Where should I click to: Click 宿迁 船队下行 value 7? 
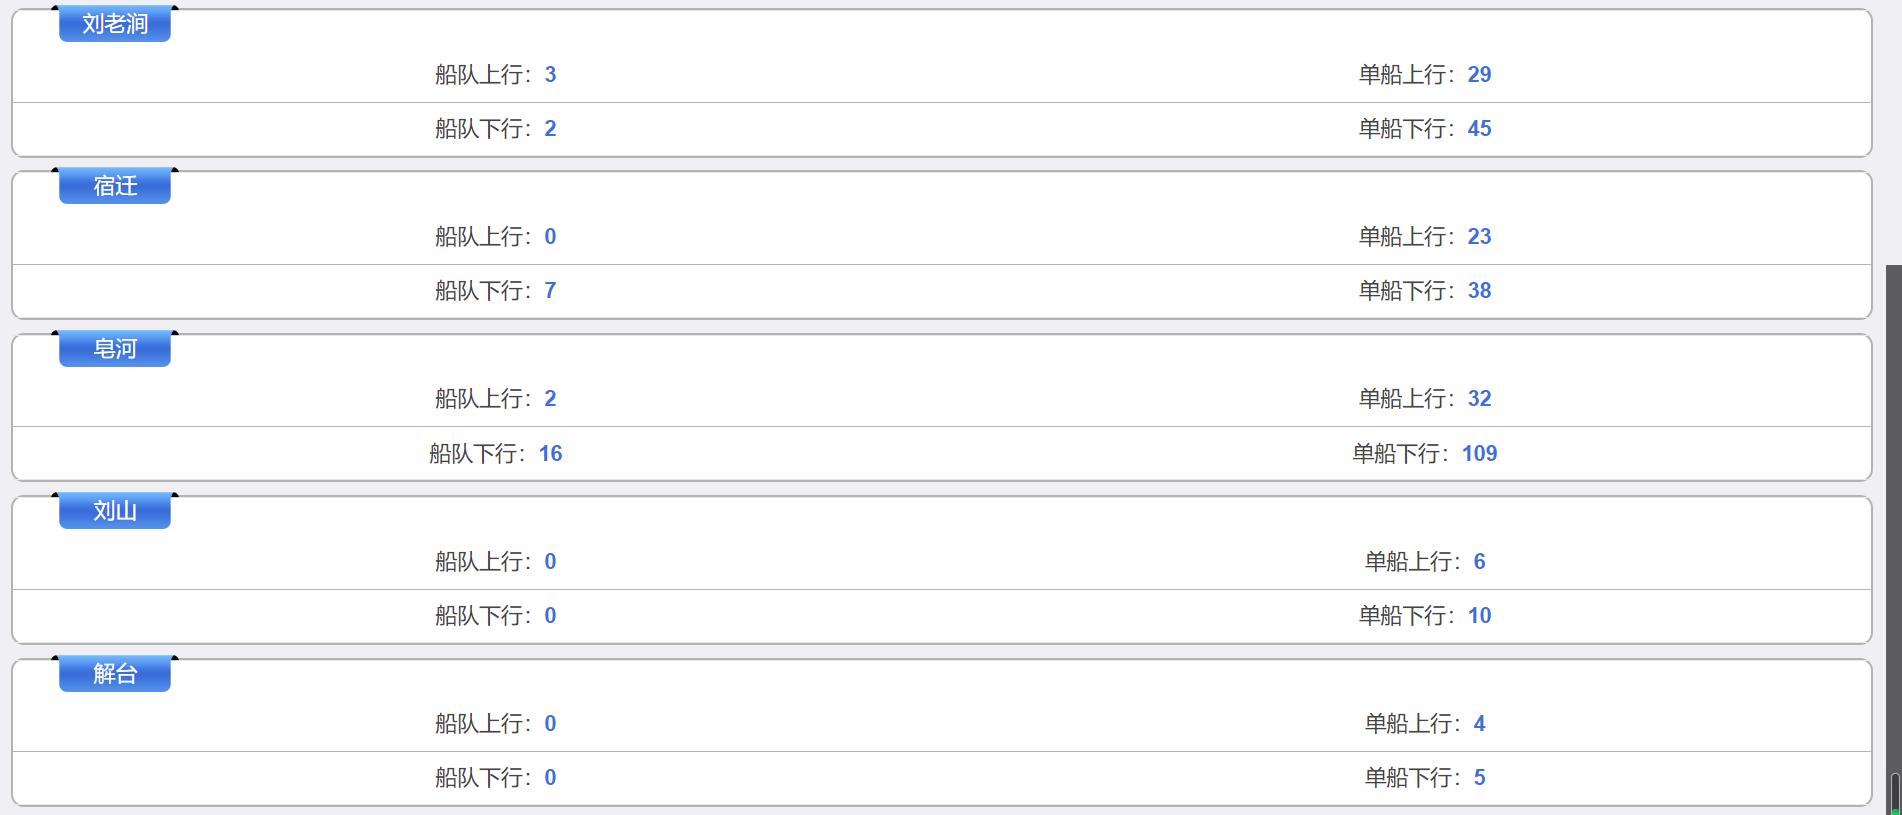[x=550, y=291]
